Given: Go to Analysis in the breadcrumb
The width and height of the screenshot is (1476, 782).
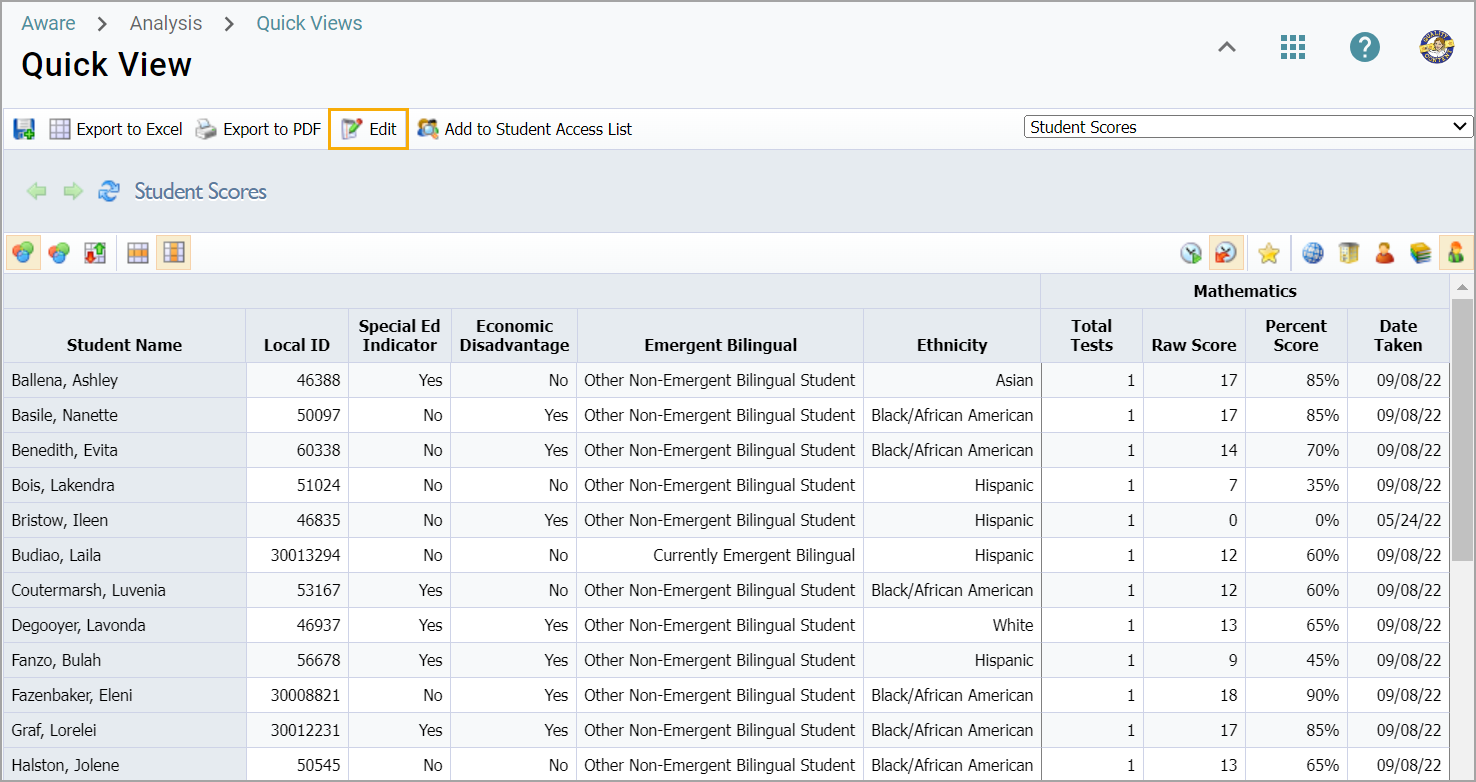Looking at the screenshot, I should [165, 23].
